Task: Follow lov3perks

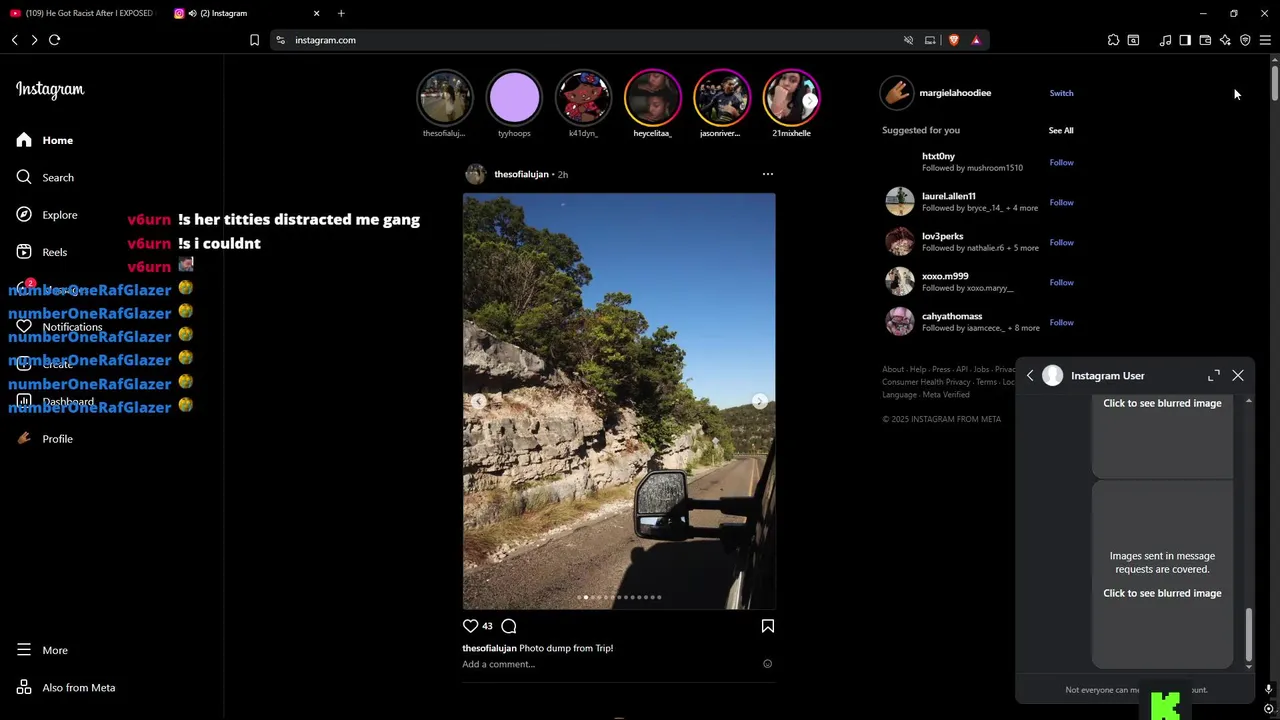Action: (x=1061, y=242)
